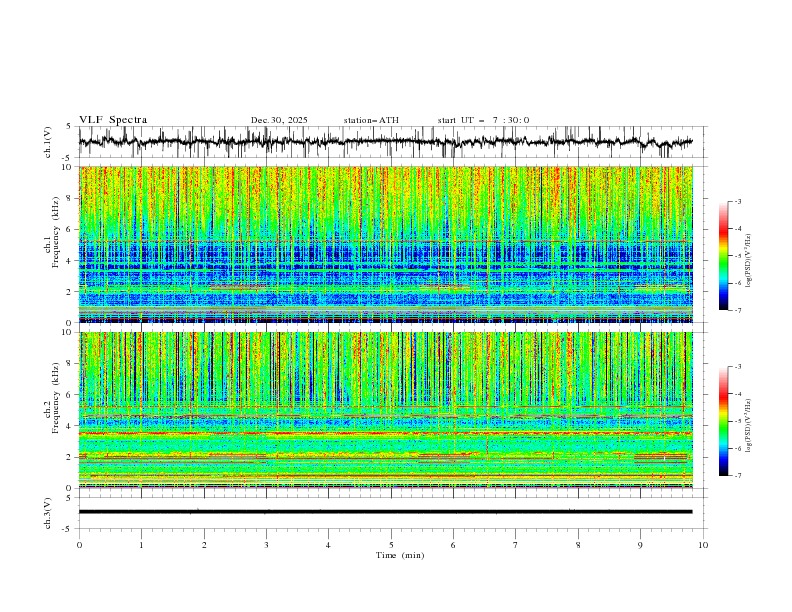
Task: Click the '5' tick on ch.1(V) axis
Action: click(70, 127)
